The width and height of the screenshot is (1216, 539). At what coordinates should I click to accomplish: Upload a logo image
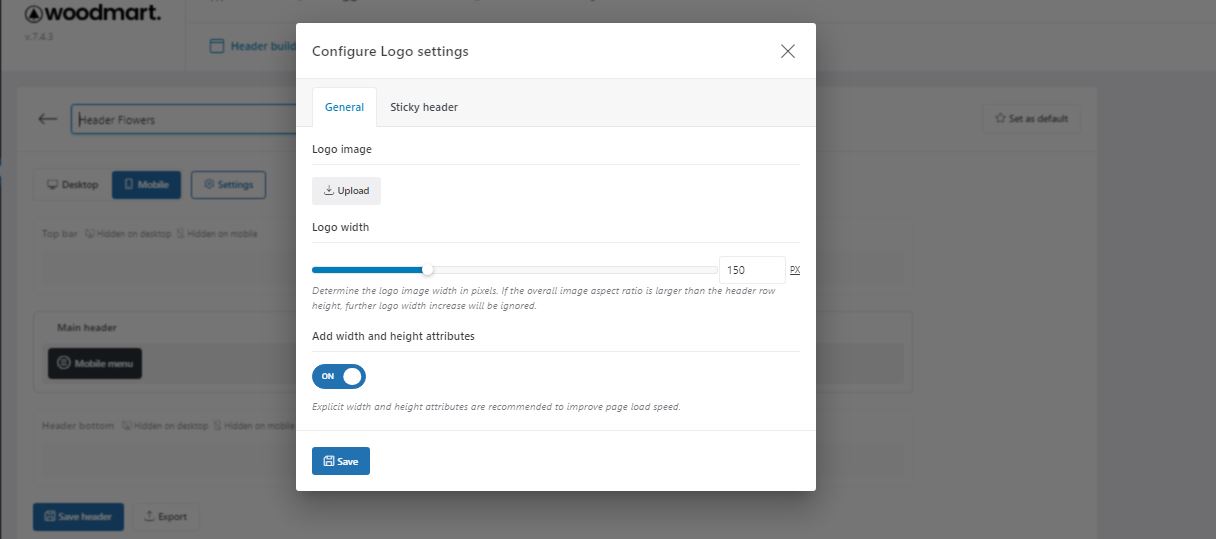tap(346, 191)
